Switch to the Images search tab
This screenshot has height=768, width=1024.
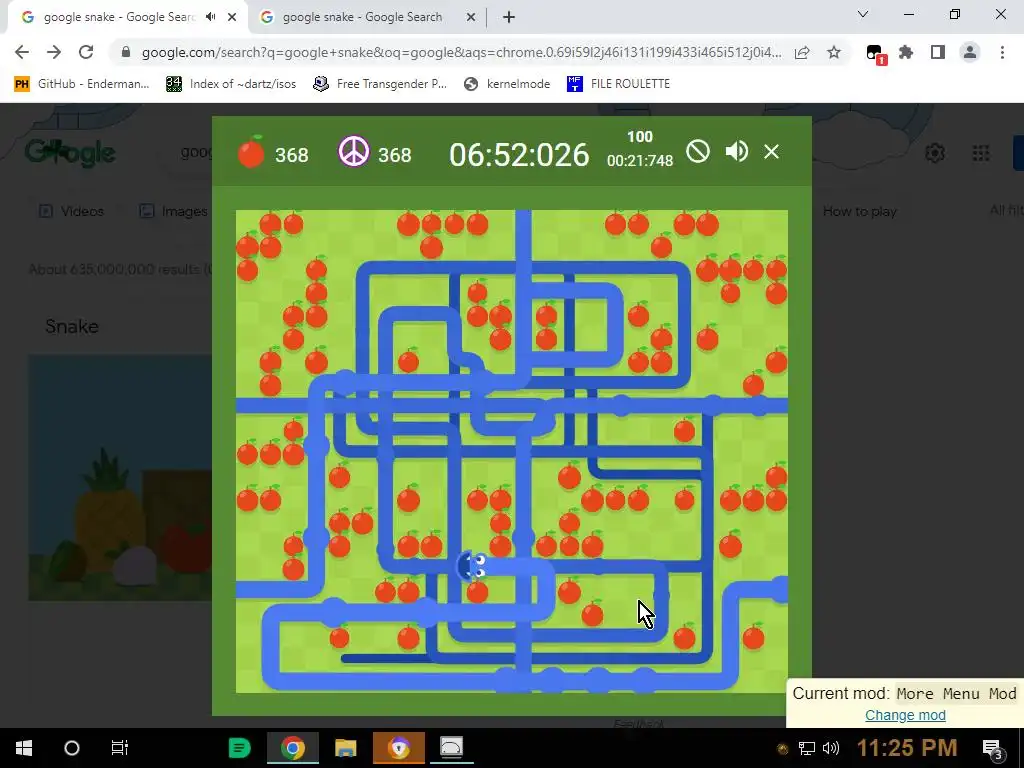(174, 211)
